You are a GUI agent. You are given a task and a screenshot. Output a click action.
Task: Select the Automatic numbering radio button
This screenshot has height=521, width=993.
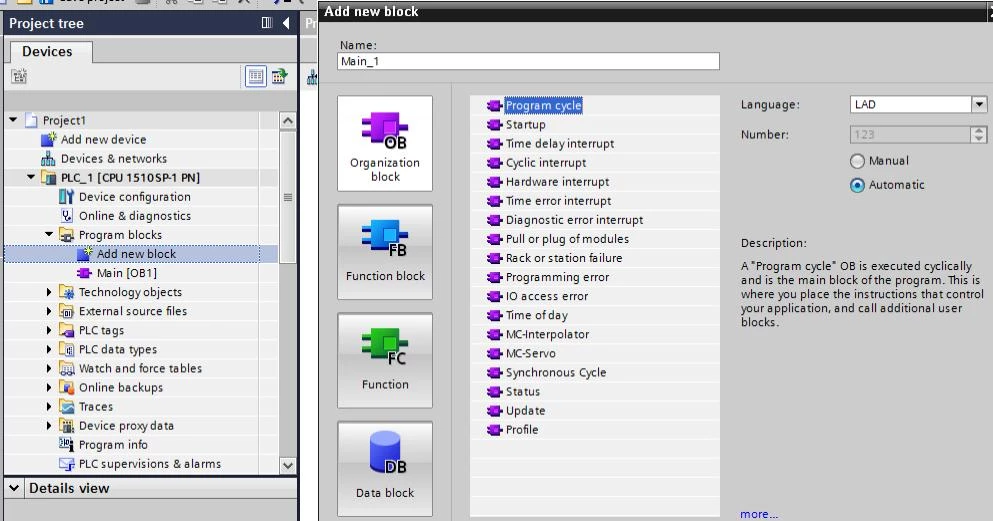pos(857,185)
